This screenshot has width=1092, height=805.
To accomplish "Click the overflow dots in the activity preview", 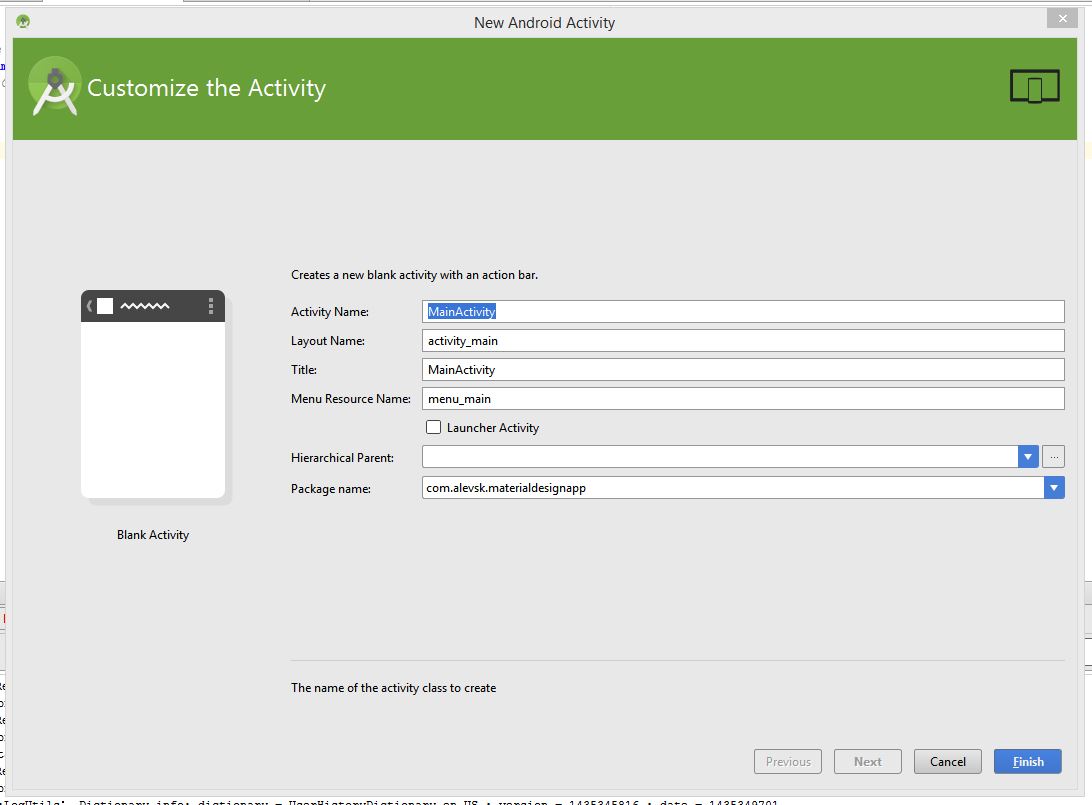I will pos(210,307).
